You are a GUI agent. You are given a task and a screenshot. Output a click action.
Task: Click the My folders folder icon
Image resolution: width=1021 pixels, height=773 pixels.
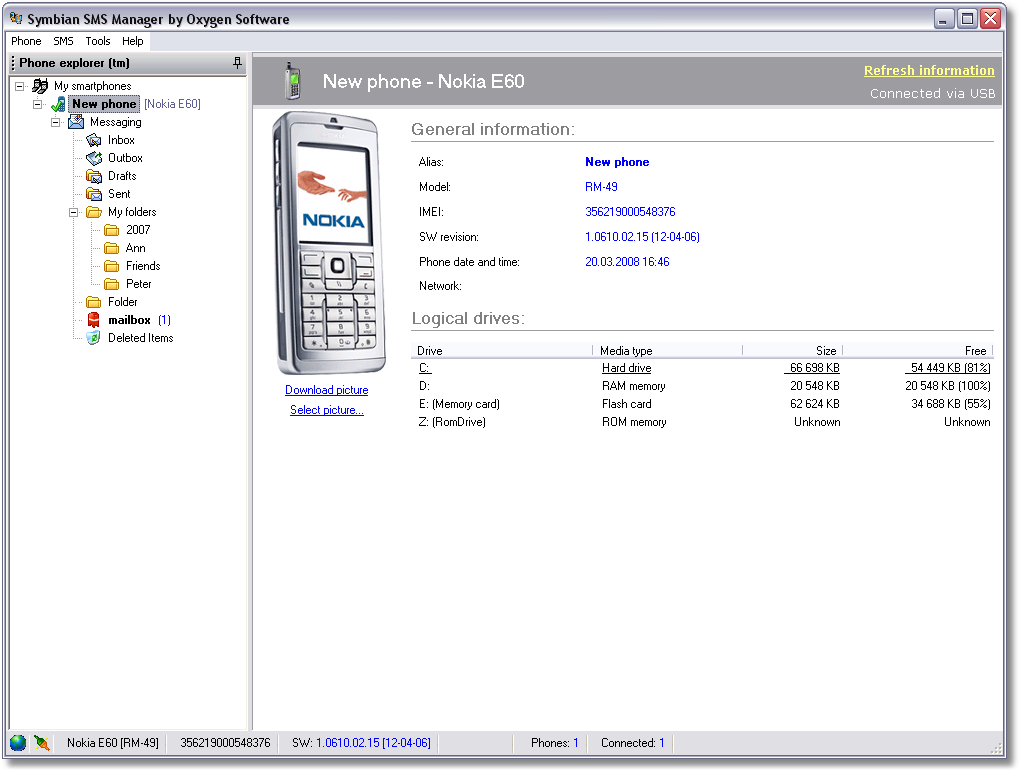(x=94, y=212)
